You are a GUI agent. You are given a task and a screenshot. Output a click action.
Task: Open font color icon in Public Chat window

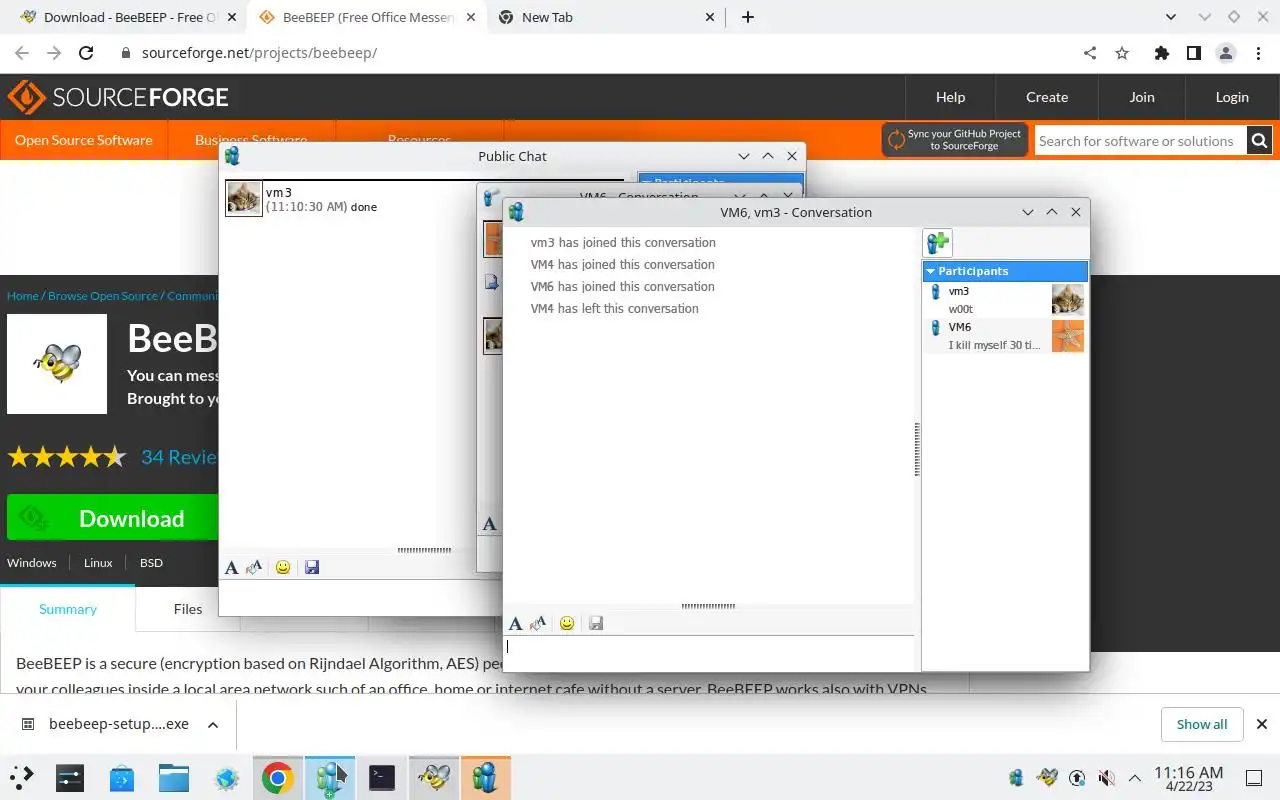254,567
